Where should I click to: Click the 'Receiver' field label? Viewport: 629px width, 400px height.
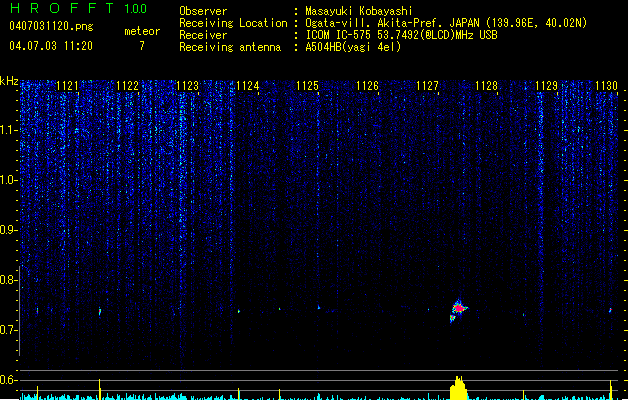pos(203,35)
